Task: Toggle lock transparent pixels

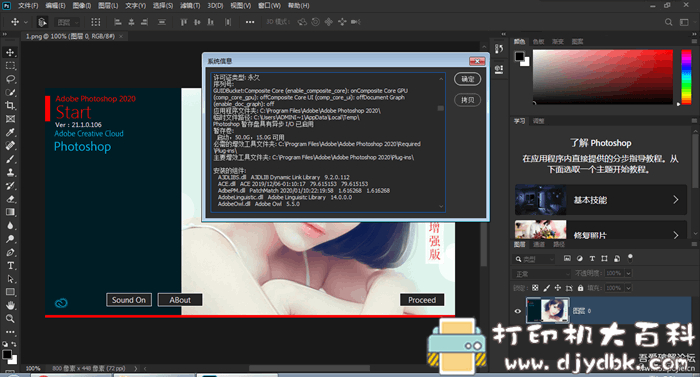Action: [535, 288]
